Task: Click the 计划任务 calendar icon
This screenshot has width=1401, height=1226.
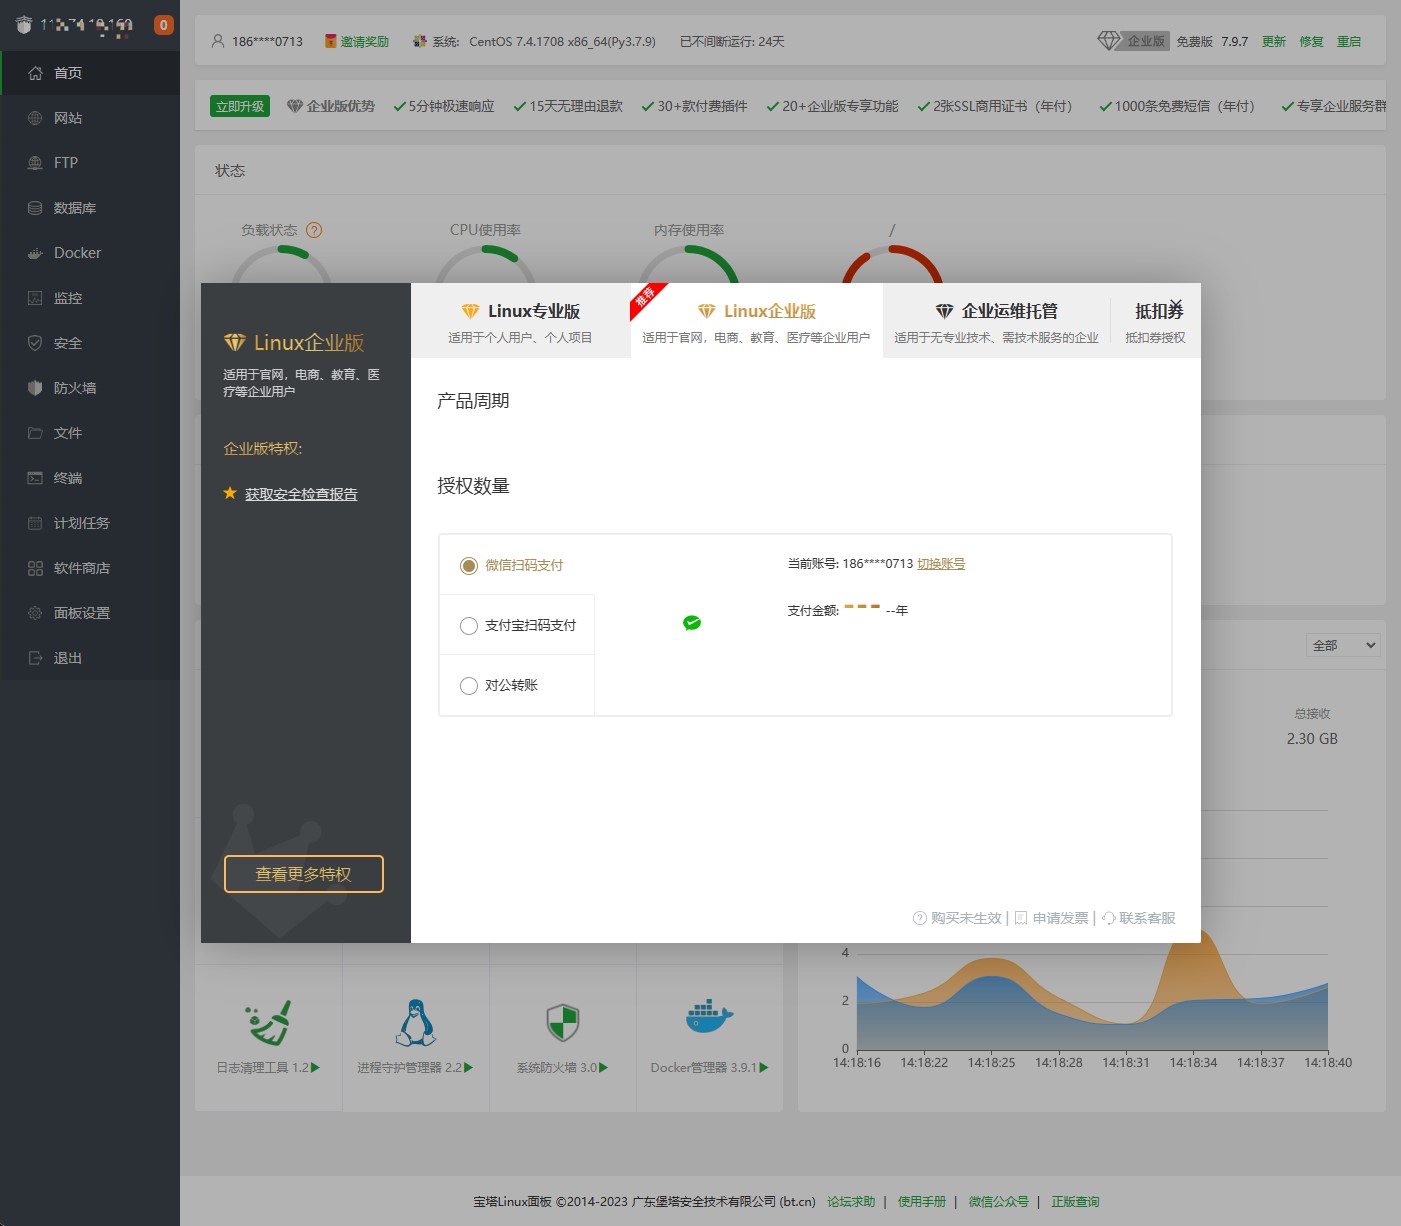Action: pyautogui.click(x=35, y=523)
